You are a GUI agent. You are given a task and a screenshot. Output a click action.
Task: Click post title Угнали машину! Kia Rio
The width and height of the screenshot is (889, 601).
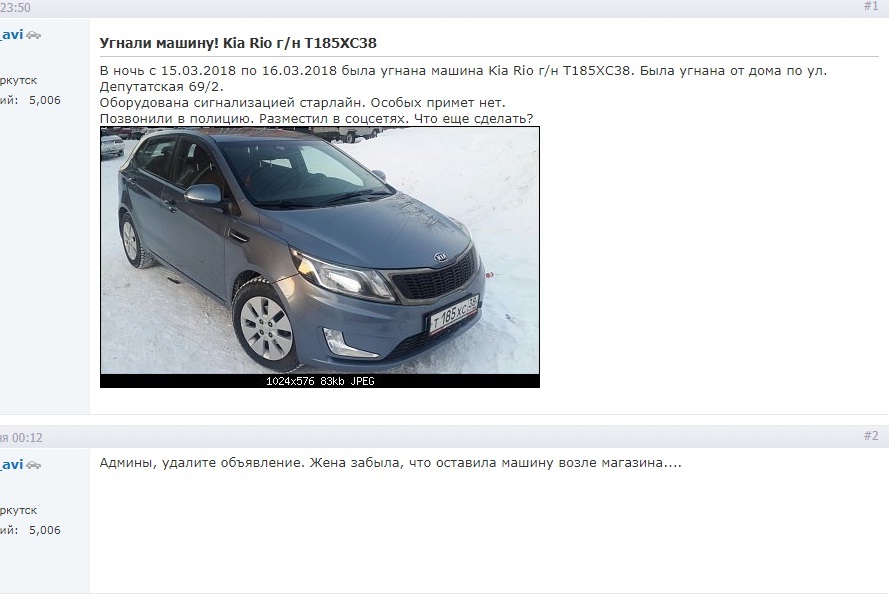tap(238, 43)
